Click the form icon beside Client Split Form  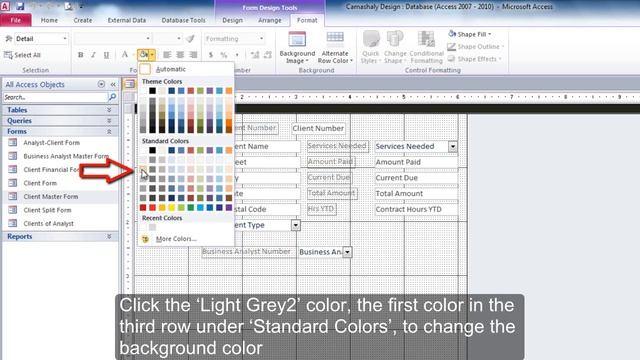(x=13, y=210)
